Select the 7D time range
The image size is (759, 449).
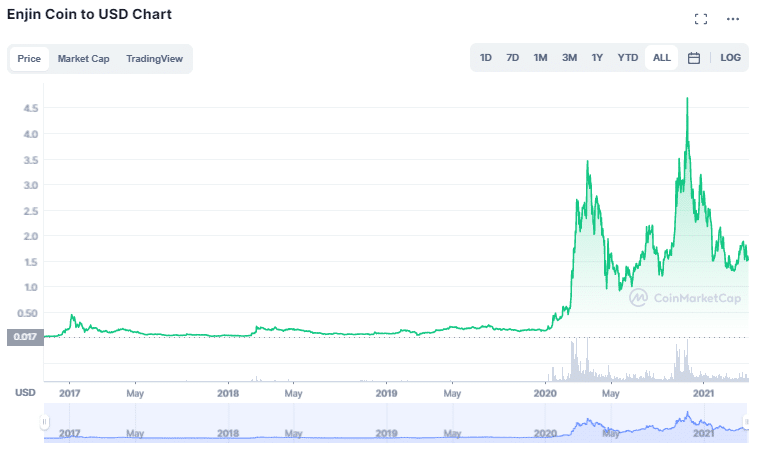pyautogui.click(x=513, y=58)
